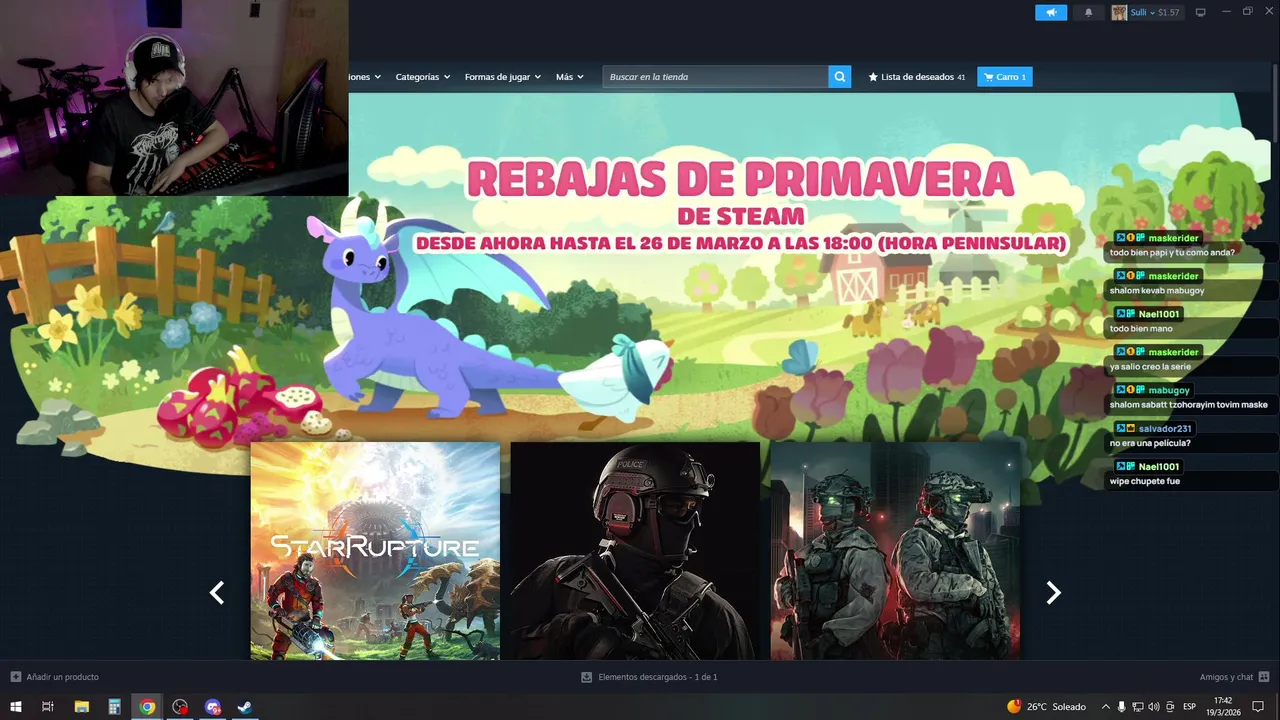Open the Windows notification center icon
Screen dimensions: 1280x720
[1258, 707]
